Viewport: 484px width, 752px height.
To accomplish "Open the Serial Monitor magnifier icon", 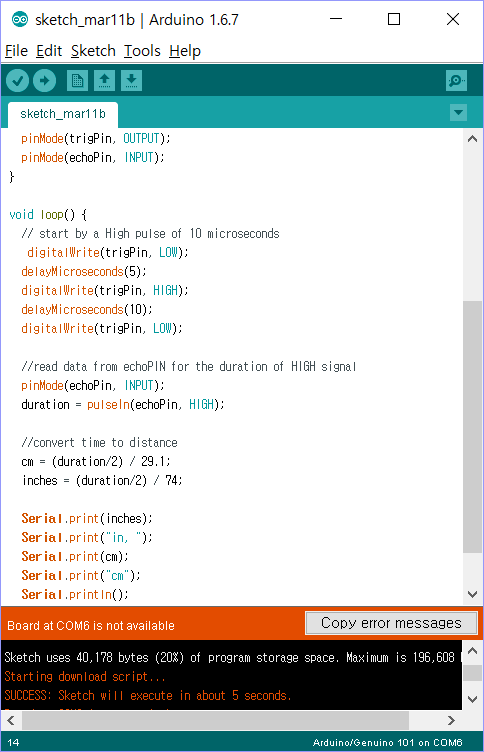I will click(x=456, y=81).
